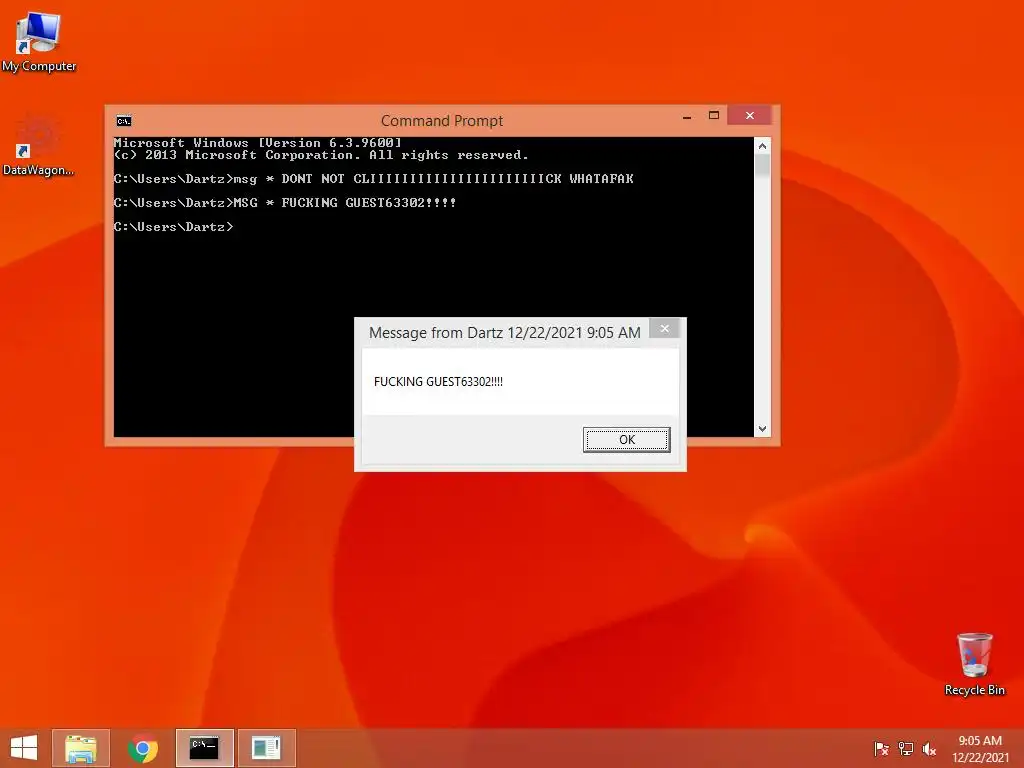Open the My Computer desktop icon
The height and width of the screenshot is (768, 1024).
pos(39,41)
